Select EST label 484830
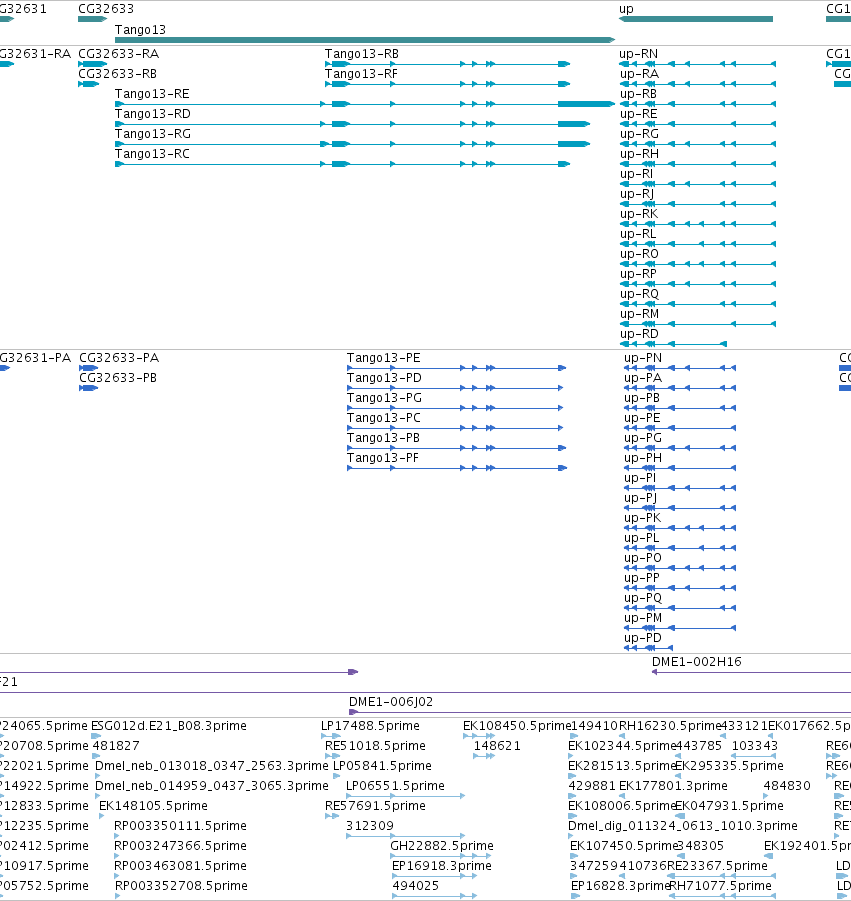This screenshot has height=901, width=851. click(x=787, y=786)
